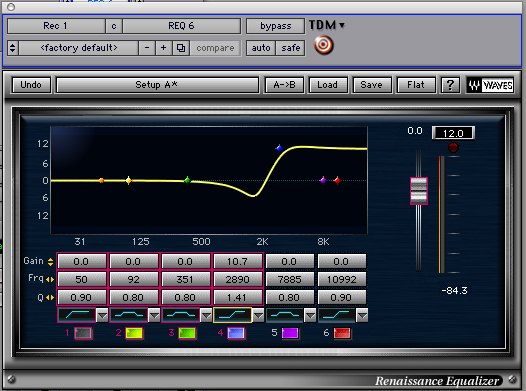The image size is (526, 391).
Task: Click the 12.0 peak value field
Action: click(453, 133)
